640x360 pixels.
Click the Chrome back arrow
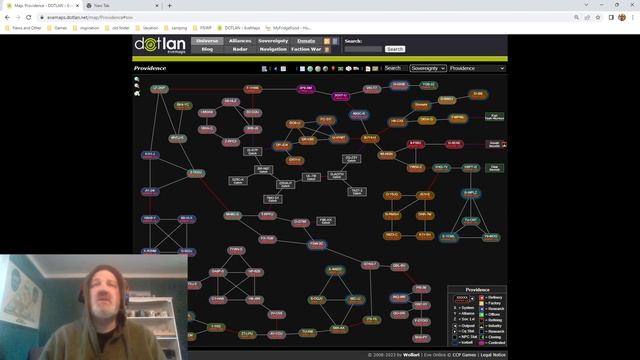(x=7, y=18)
